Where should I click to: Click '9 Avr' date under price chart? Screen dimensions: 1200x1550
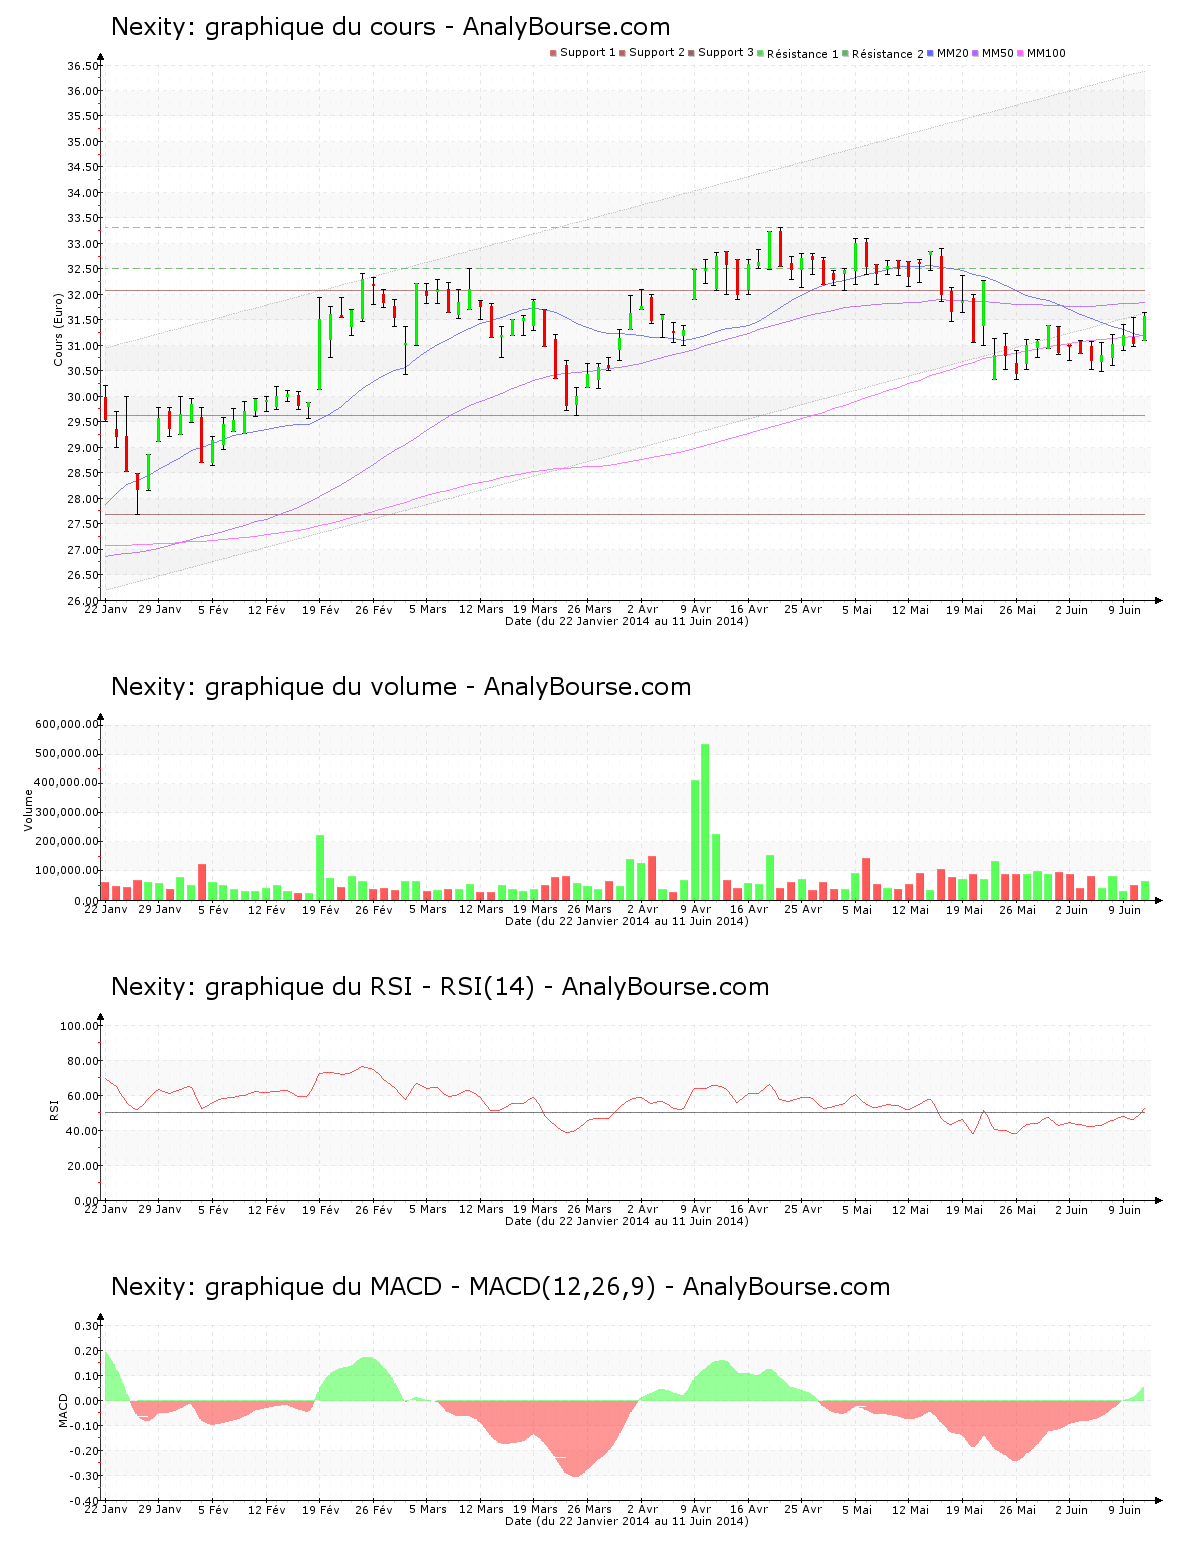click(695, 609)
